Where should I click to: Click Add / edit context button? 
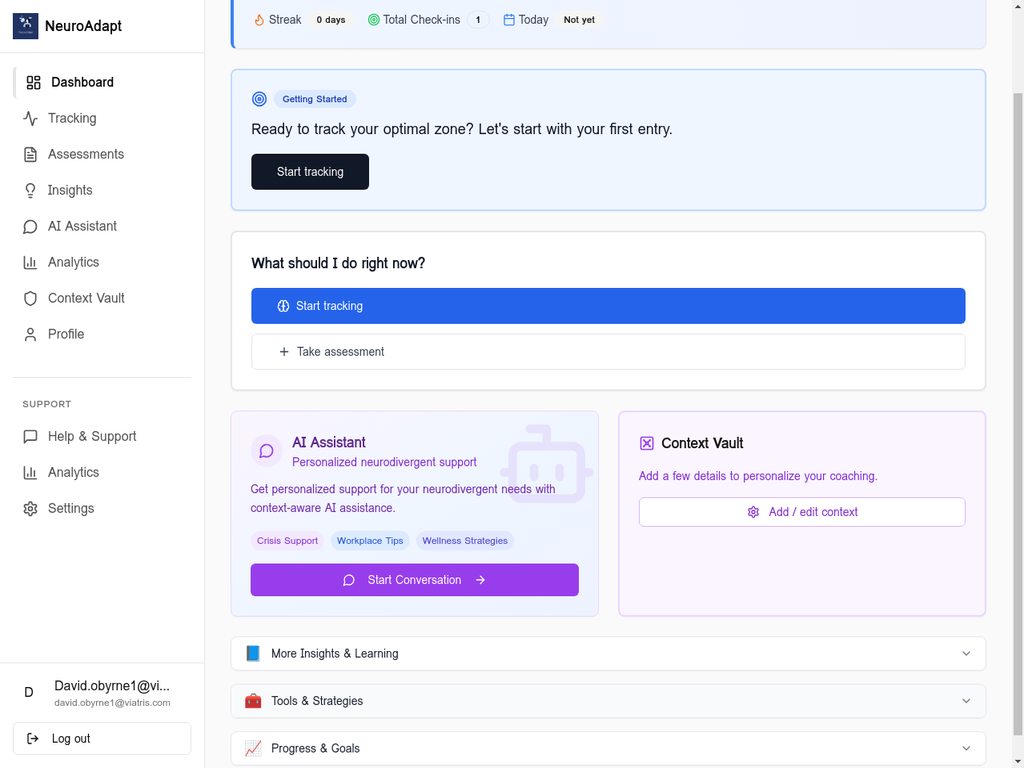(802, 512)
